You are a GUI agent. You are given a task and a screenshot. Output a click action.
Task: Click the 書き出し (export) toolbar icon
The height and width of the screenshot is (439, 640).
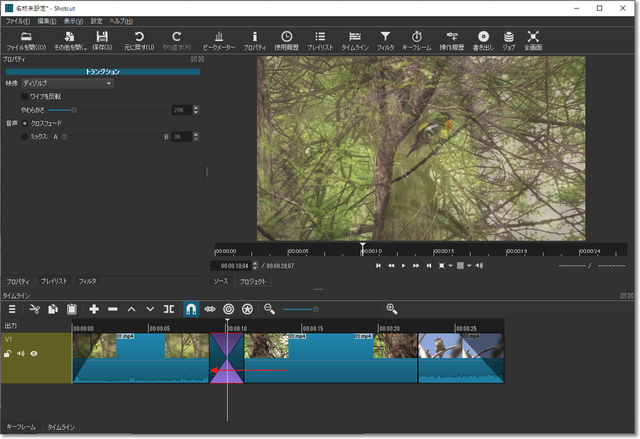coord(483,40)
